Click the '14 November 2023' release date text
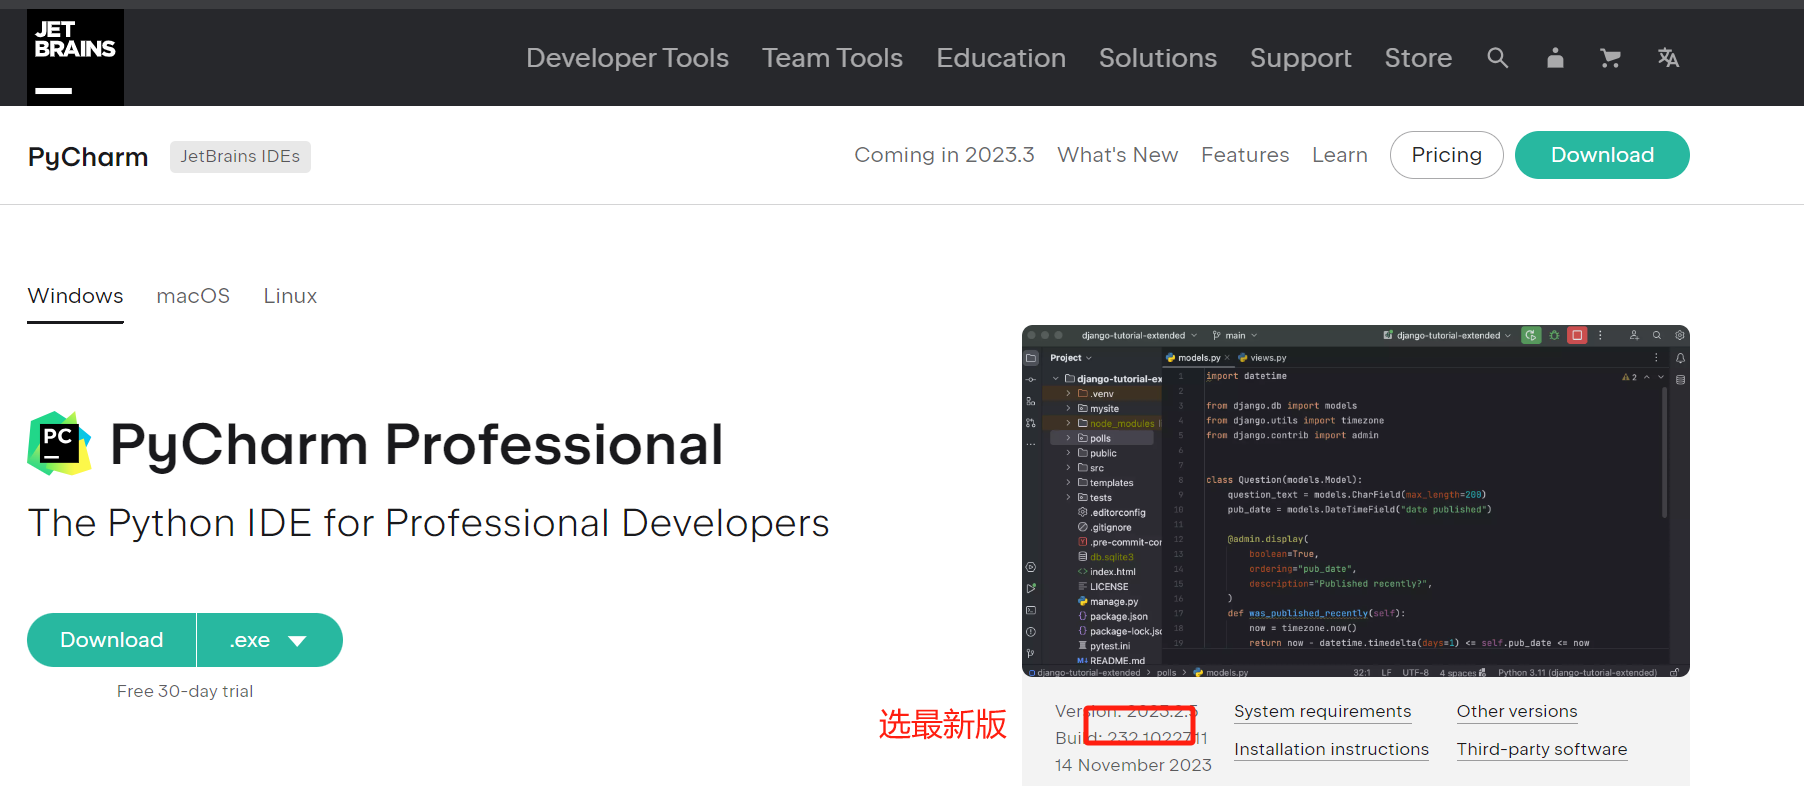This screenshot has width=1804, height=786. (1133, 765)
